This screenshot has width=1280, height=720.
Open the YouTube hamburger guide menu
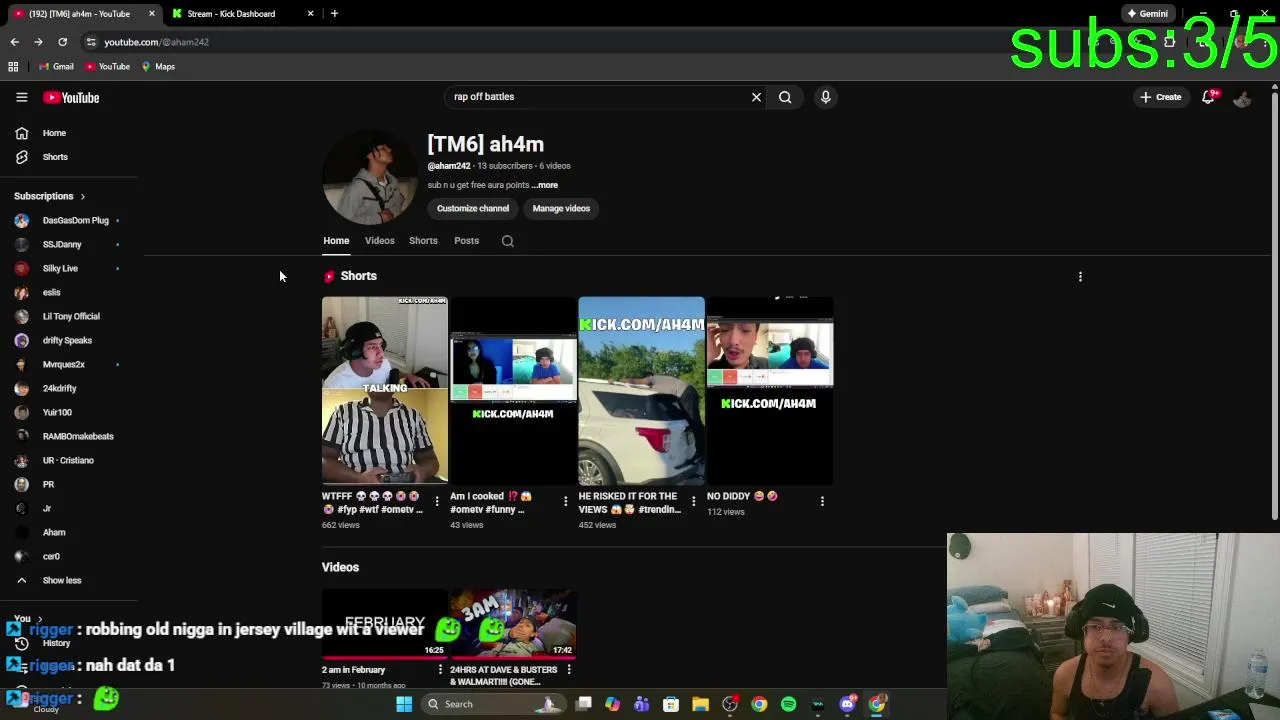click(x=21, y=97)
